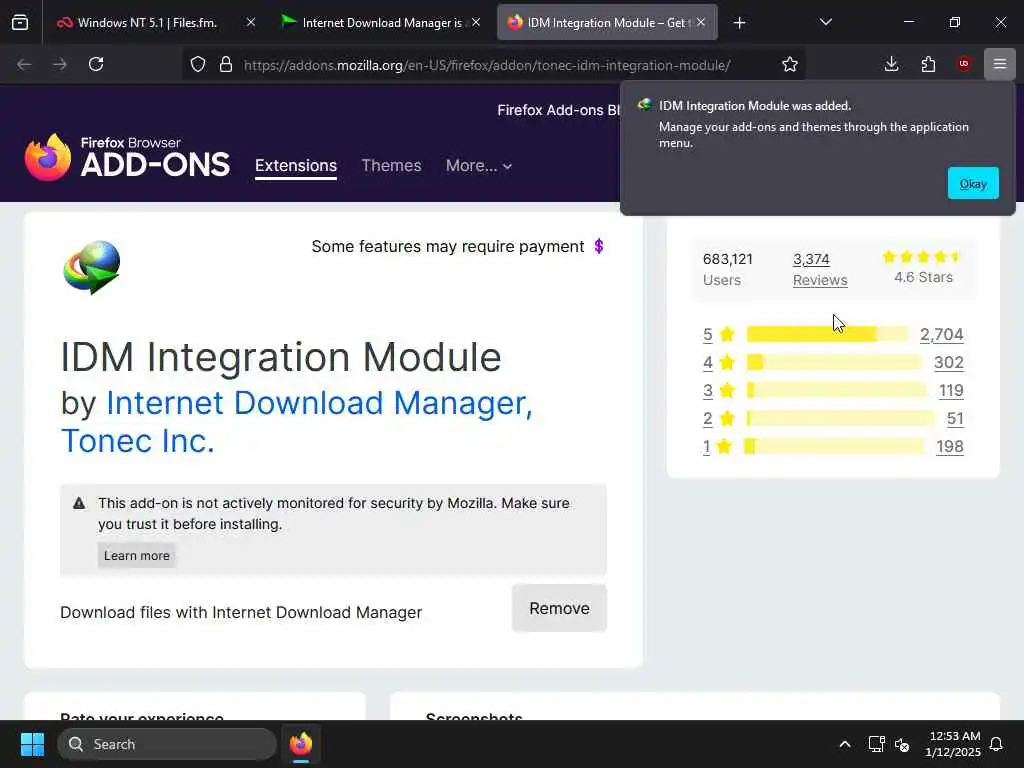Close the Windows NT 5.1 Files.fm tab
The image size is (1024, 768).
(251, 22)
